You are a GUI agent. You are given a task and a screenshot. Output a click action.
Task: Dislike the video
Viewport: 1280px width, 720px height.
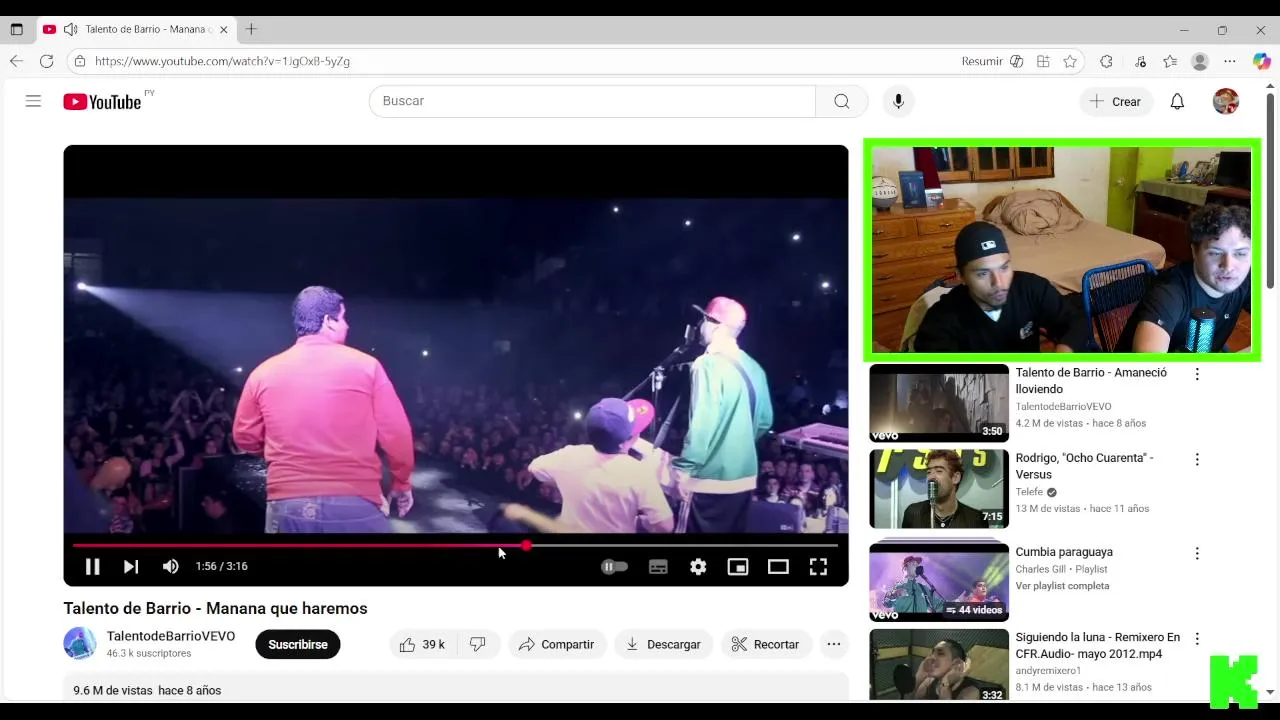[478, 645]
